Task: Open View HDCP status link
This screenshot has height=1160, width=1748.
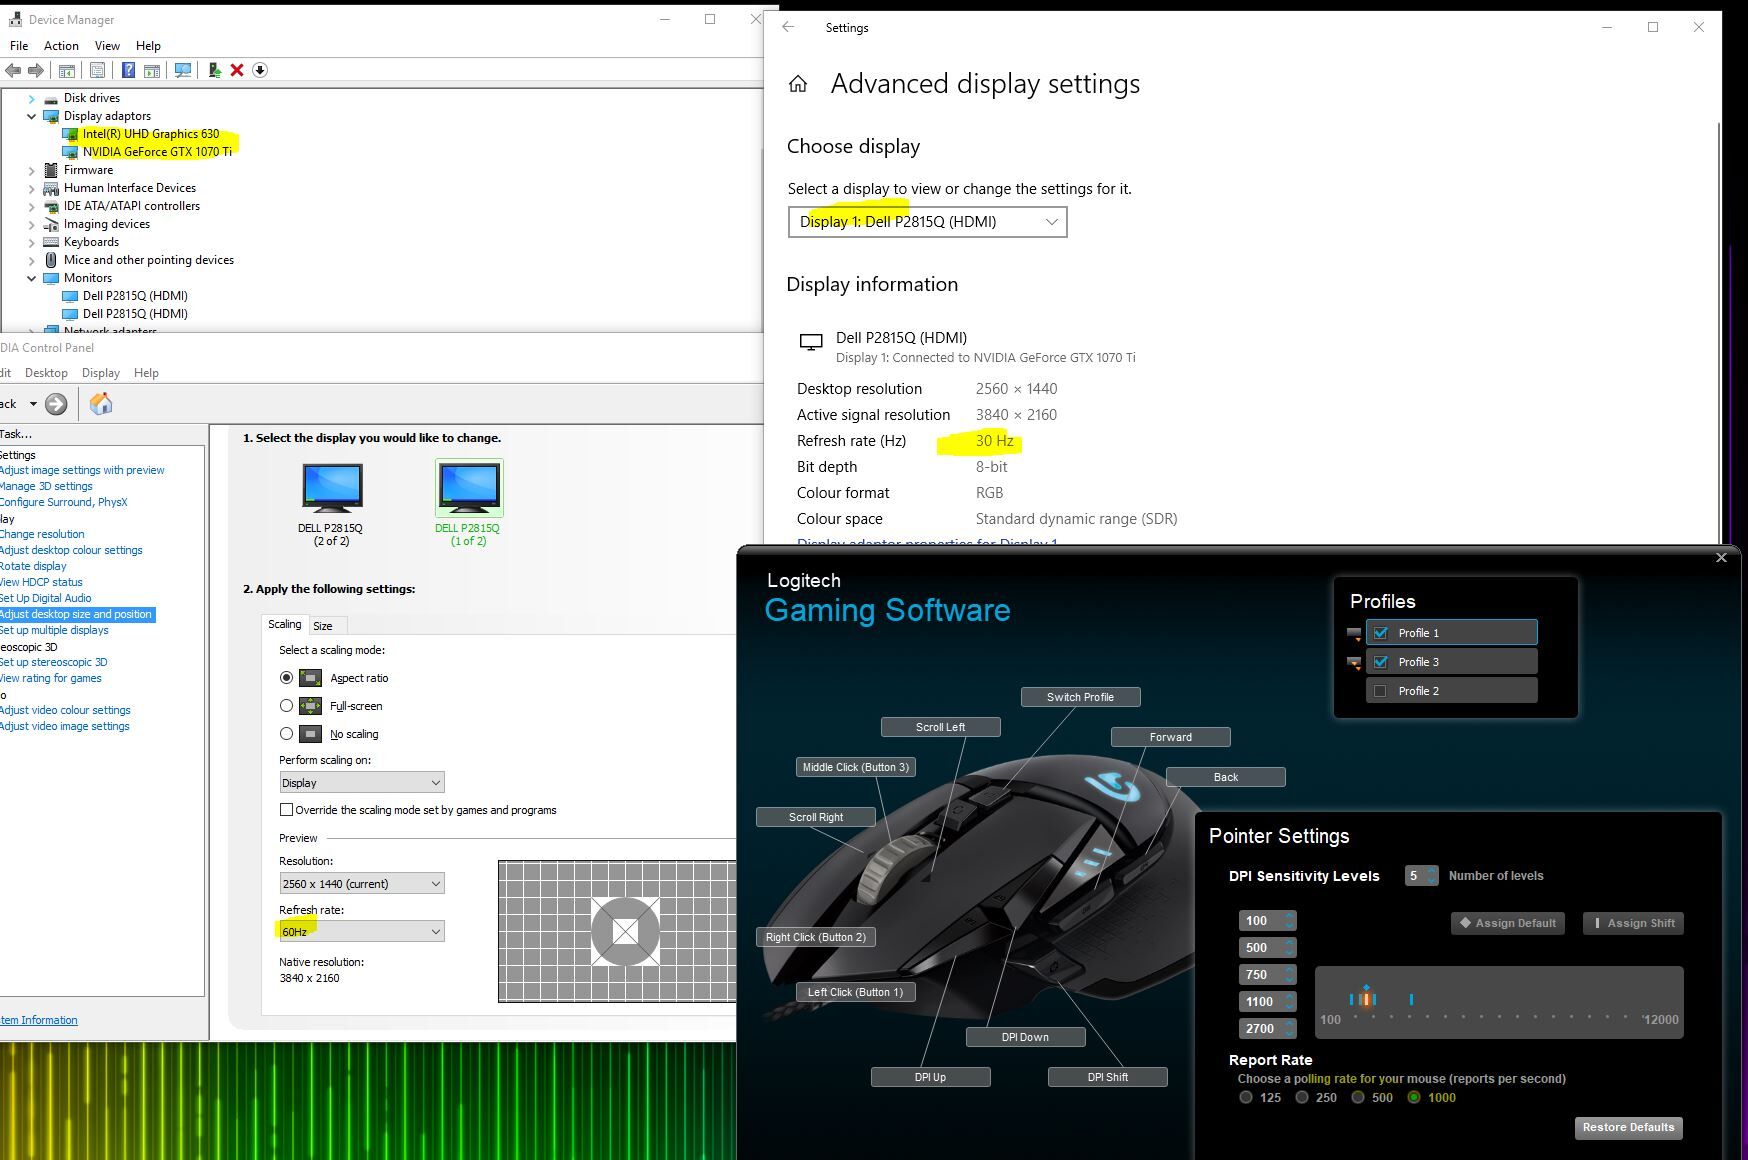Action: point(41,582)
